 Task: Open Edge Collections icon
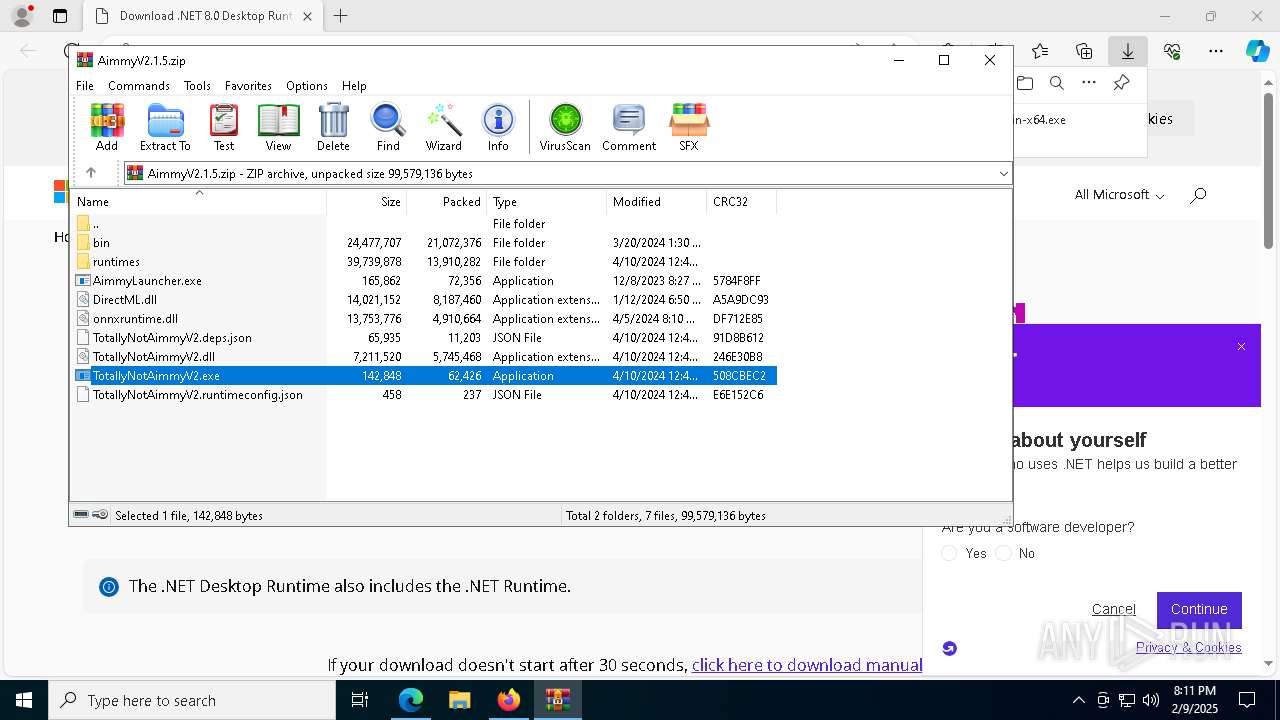[1084, 51]
